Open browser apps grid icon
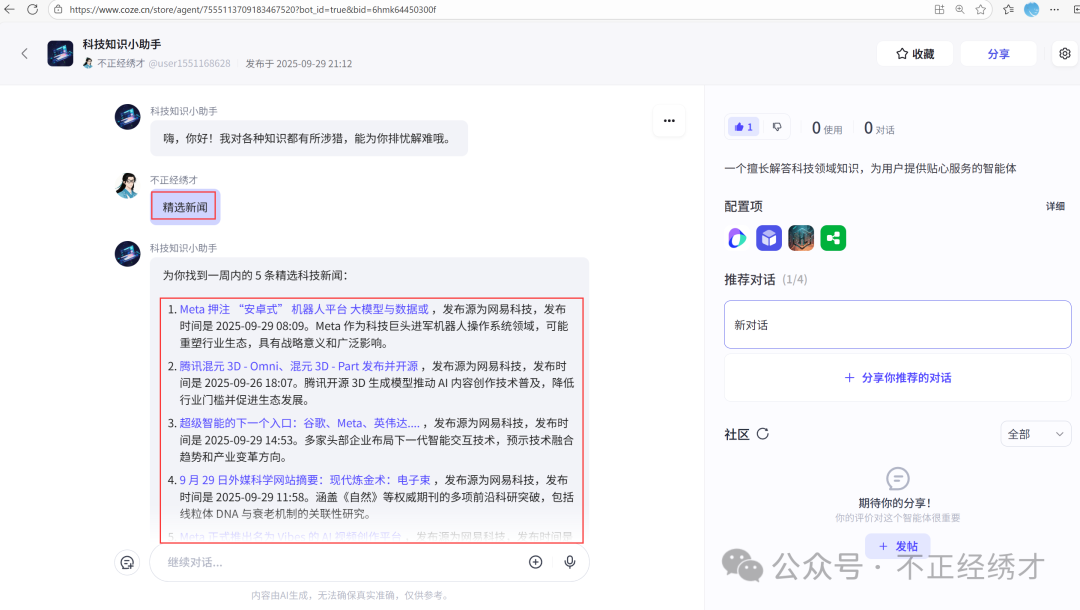 pos(939,10)
